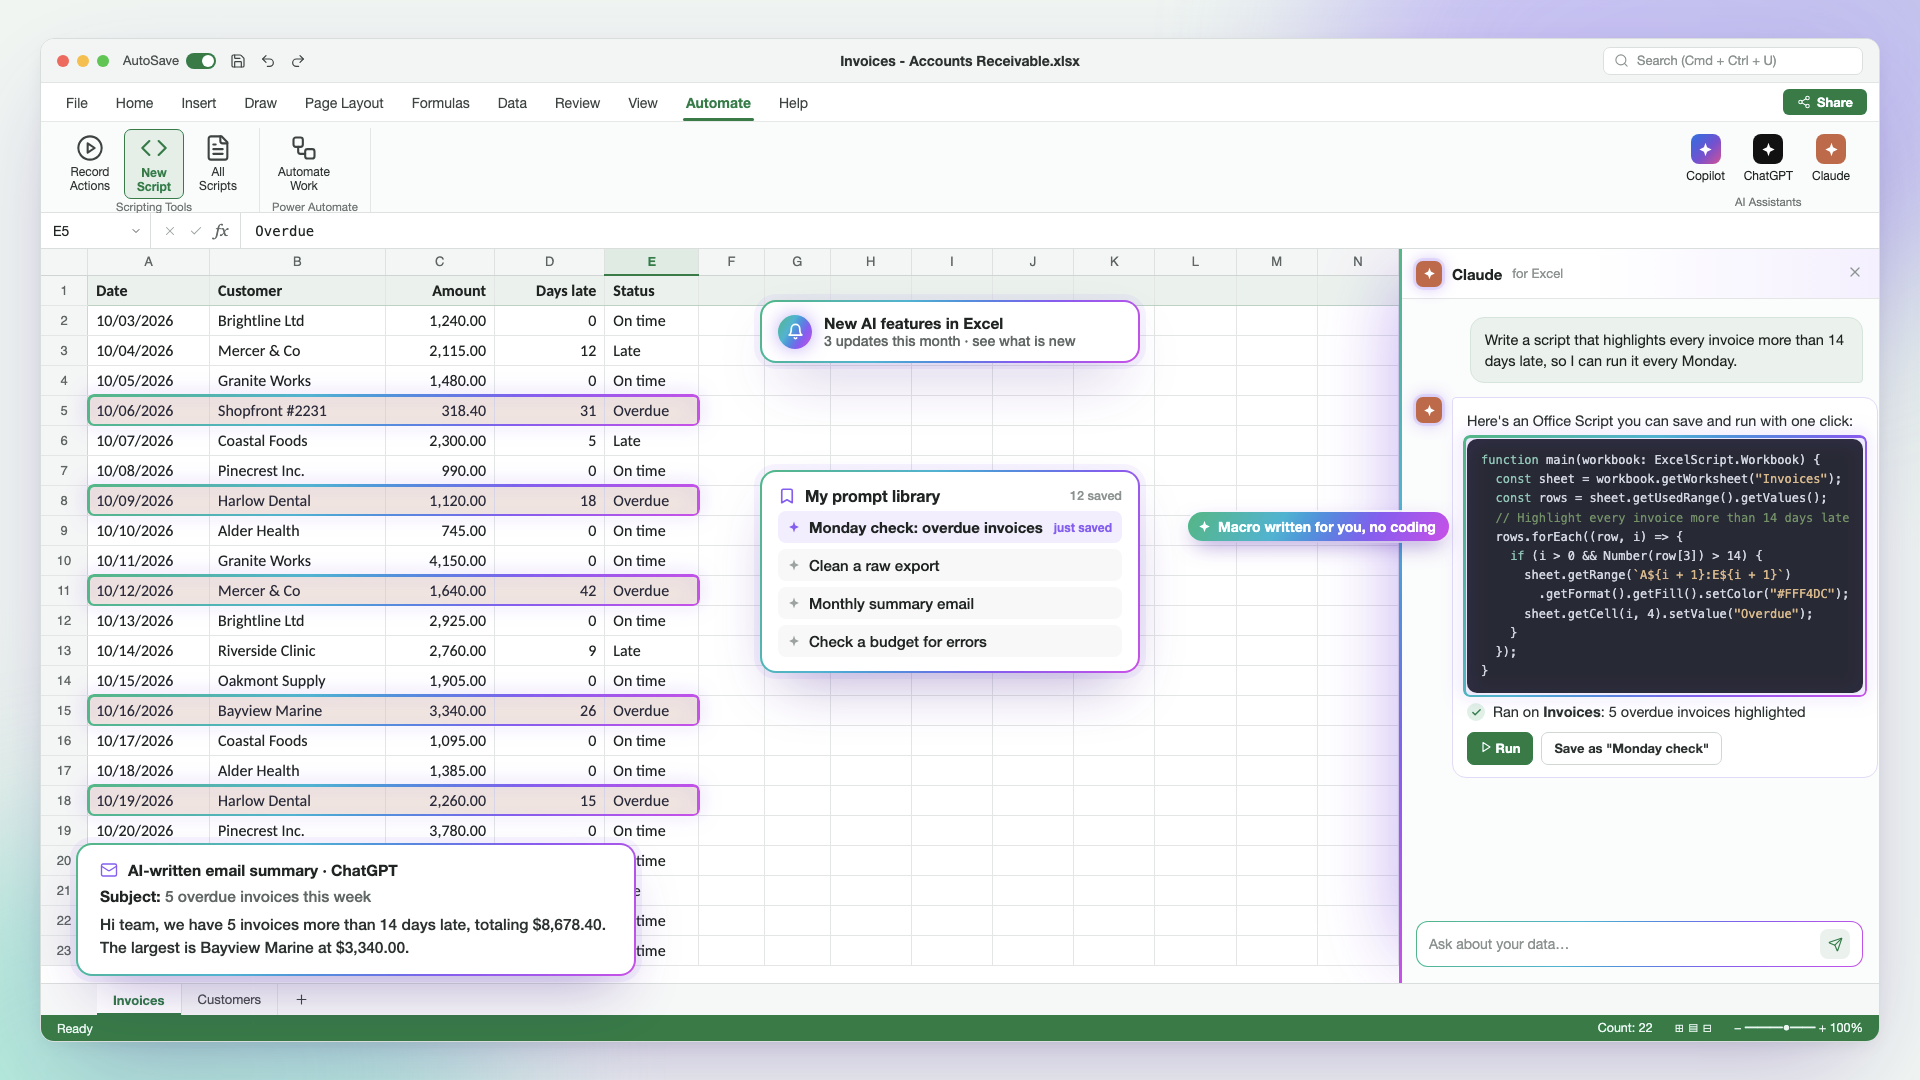The width and height of the screenshot is (1920, 1080).
Task: Click the Share button
Action: coord(1824,102)
